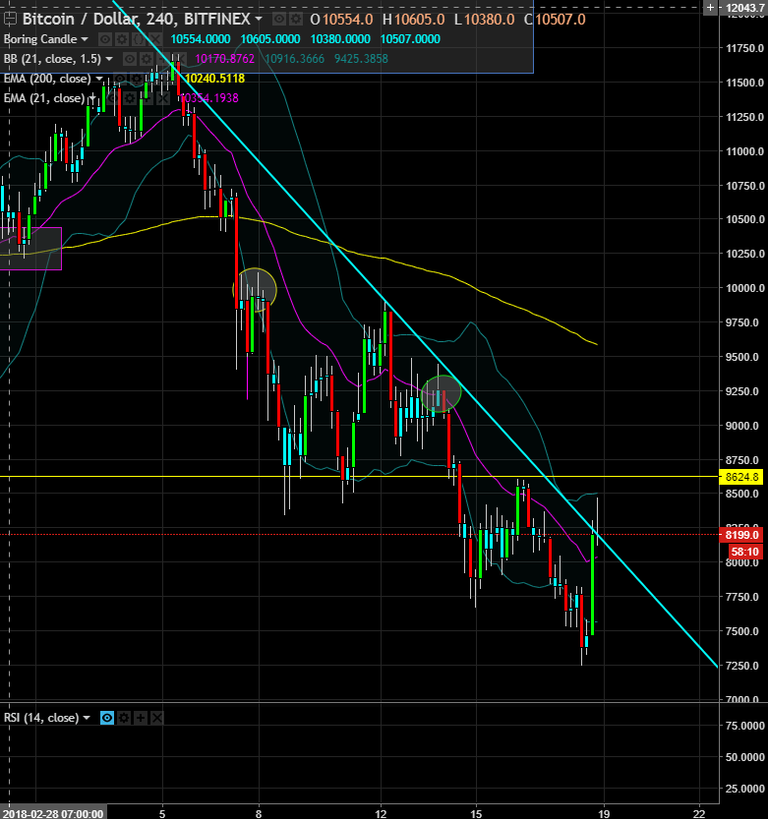
Task: Collapse the indicator legend with top-left toggle
Action: [9, 19]
